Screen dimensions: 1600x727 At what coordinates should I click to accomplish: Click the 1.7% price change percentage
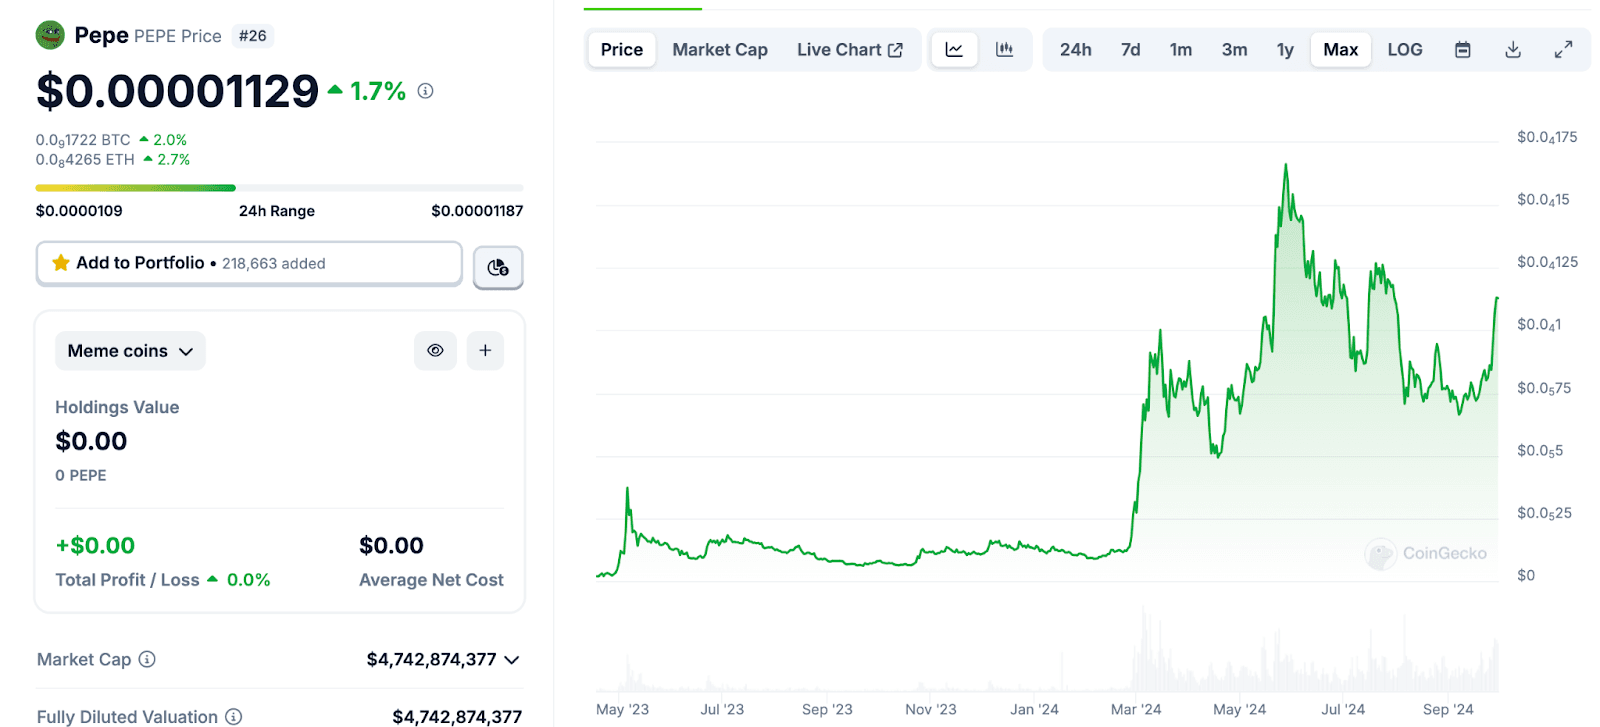click(378, 91)
